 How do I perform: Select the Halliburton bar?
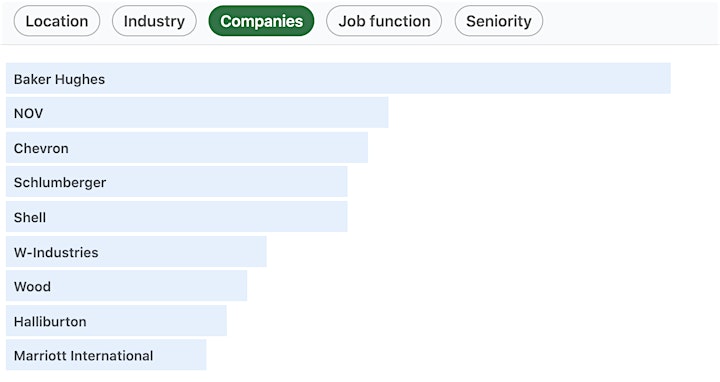coord(116,321)
